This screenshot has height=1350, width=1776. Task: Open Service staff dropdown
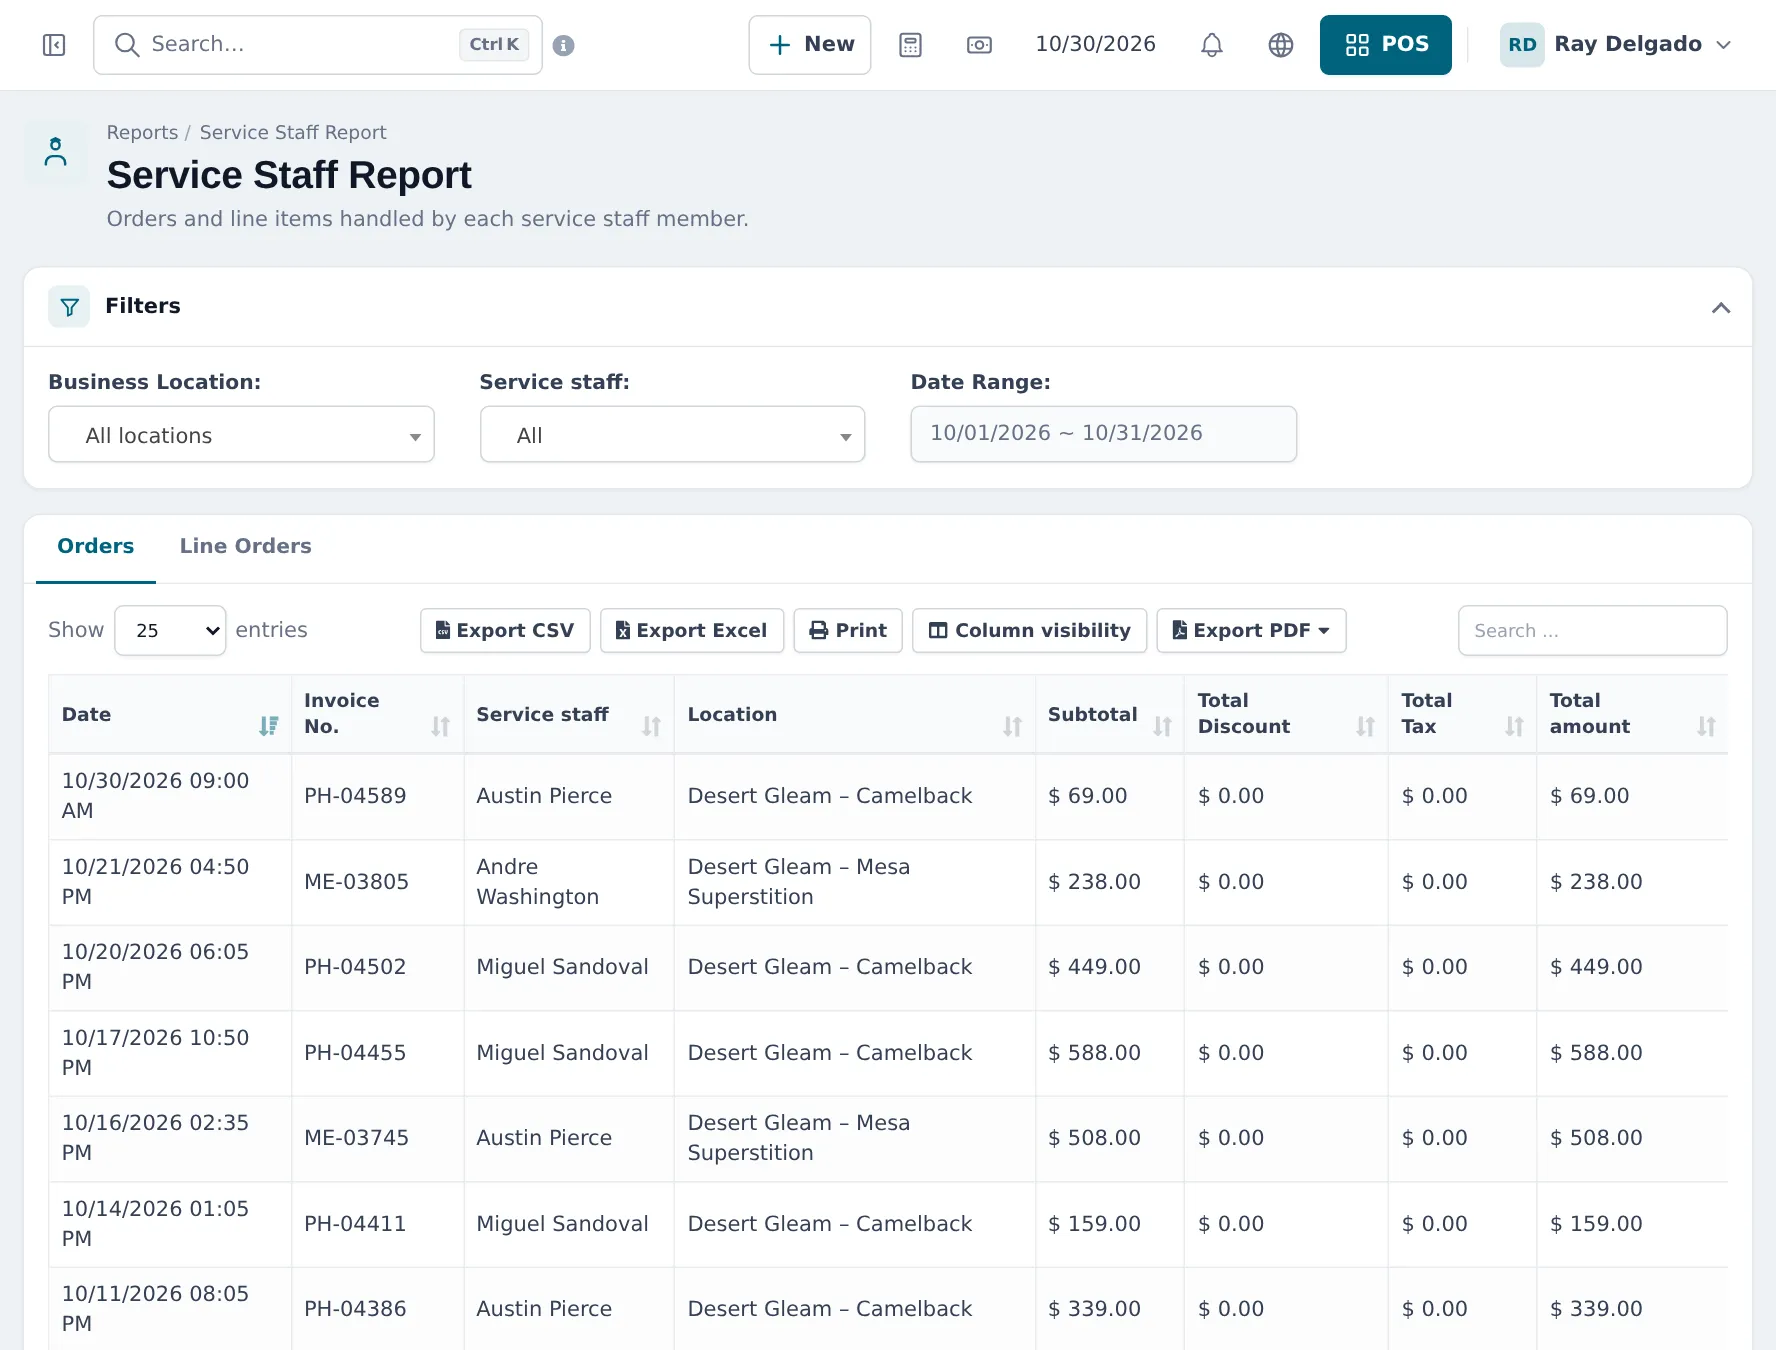(672, 434)
